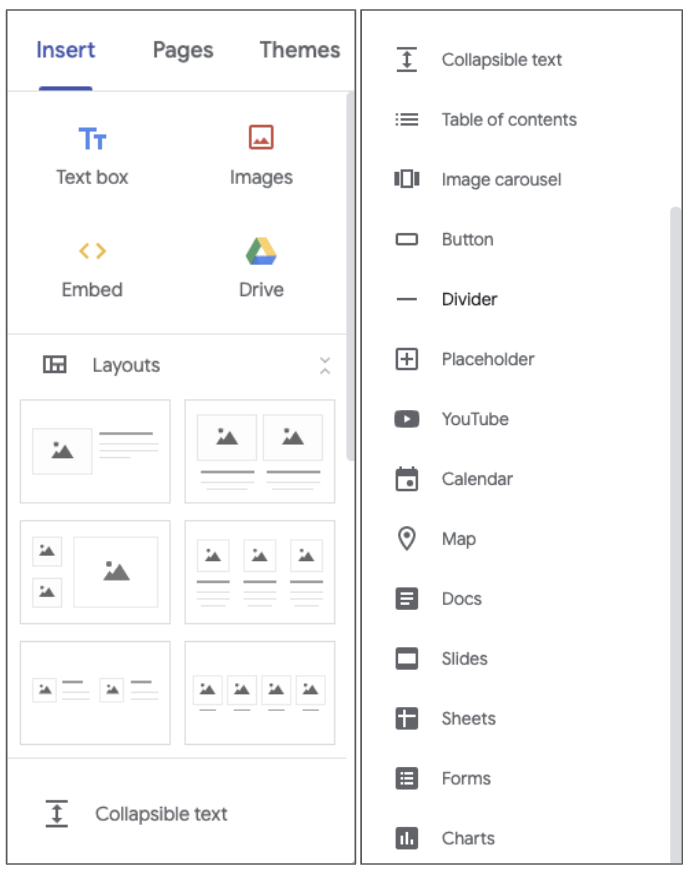Select the Calendar label
Viewport: 690px width, 872px height.
point(477,479)
